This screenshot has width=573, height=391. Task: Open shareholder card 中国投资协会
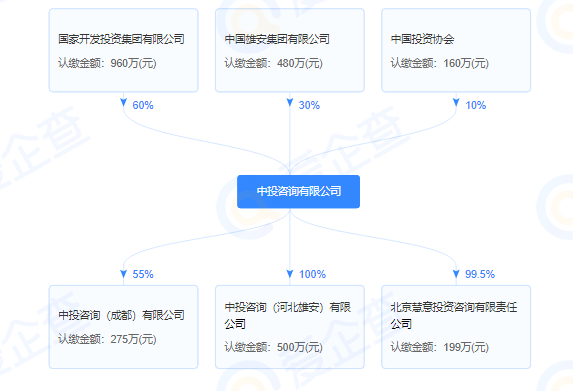click(456, 50)
